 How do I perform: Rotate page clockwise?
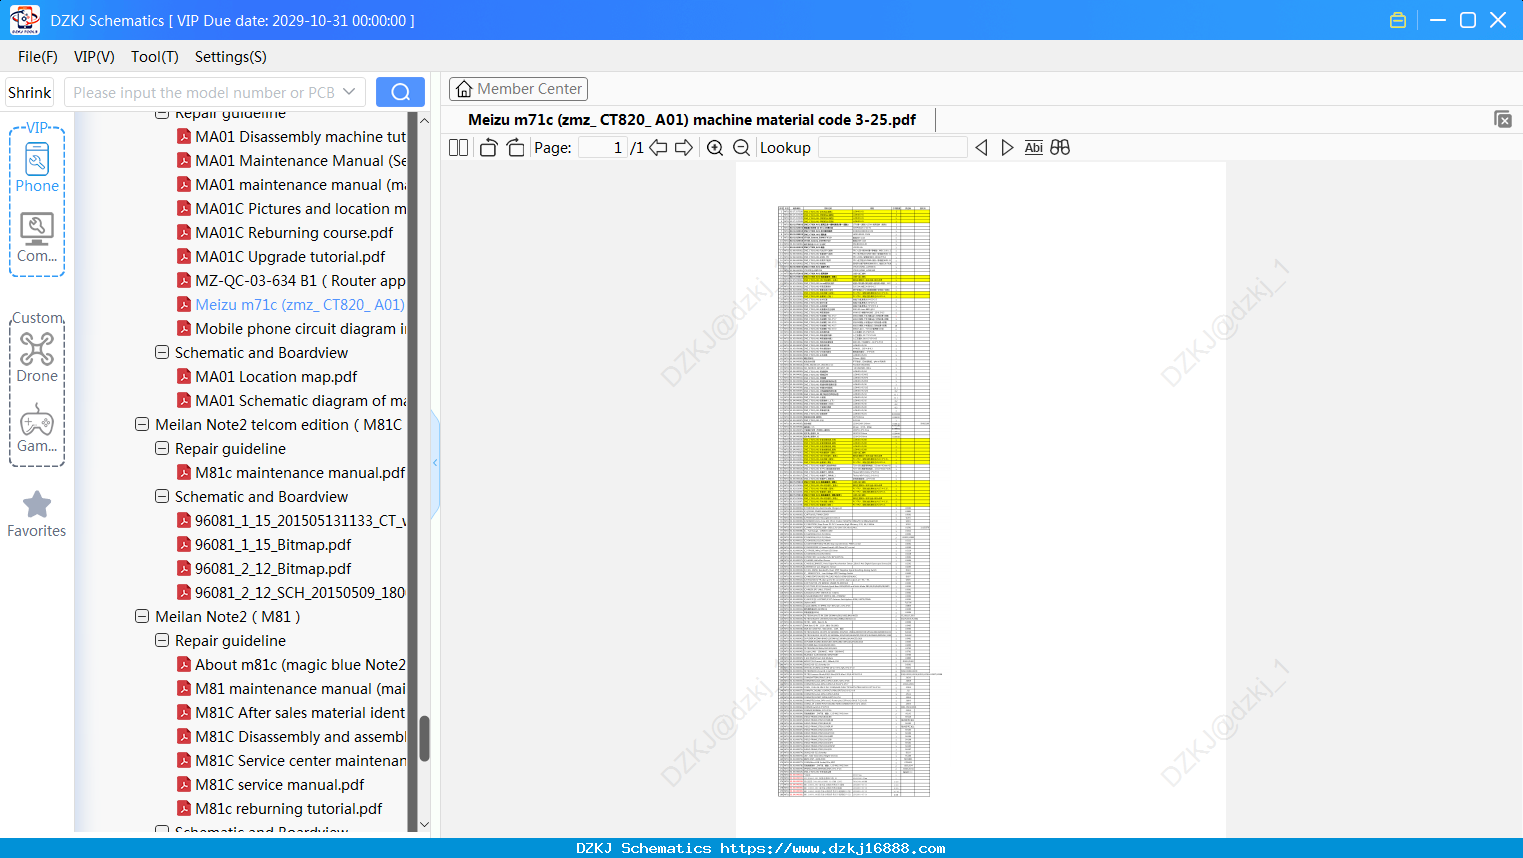[x=516, y=148]
